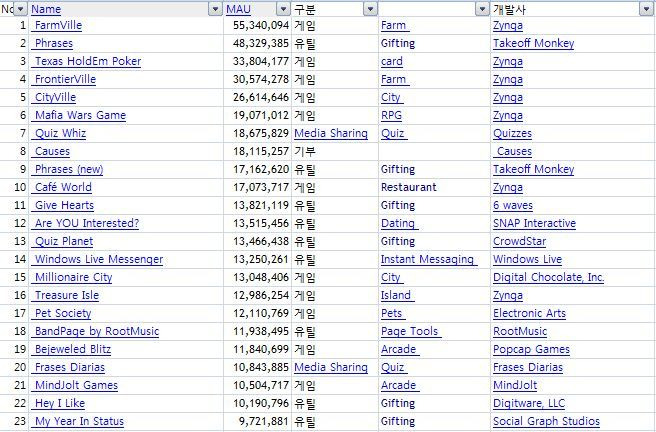The height and width of the screenshot is (432, 656).
Task: Click the Instant Messaging category link
Action: coord(427,259)
